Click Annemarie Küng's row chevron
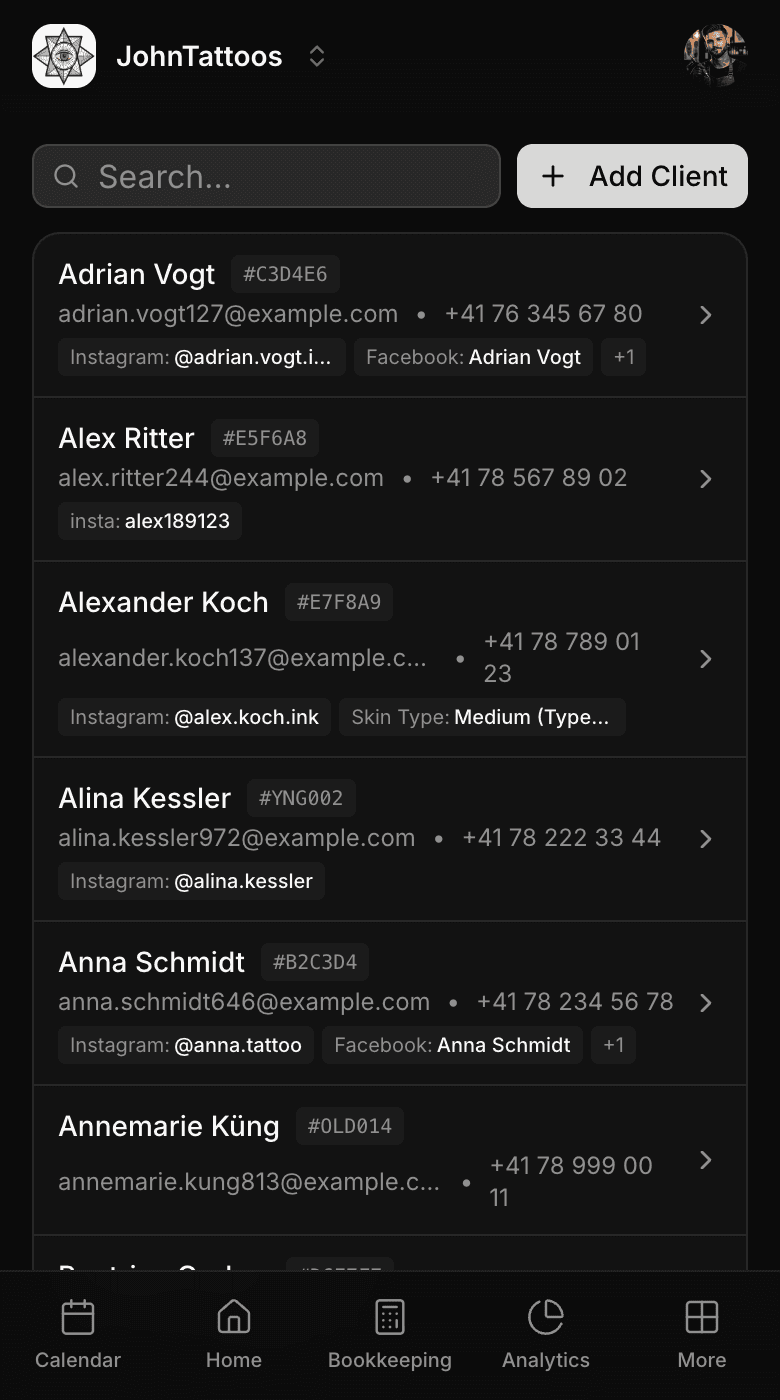The image size is (780, 1400). [x=706, y=1160]
